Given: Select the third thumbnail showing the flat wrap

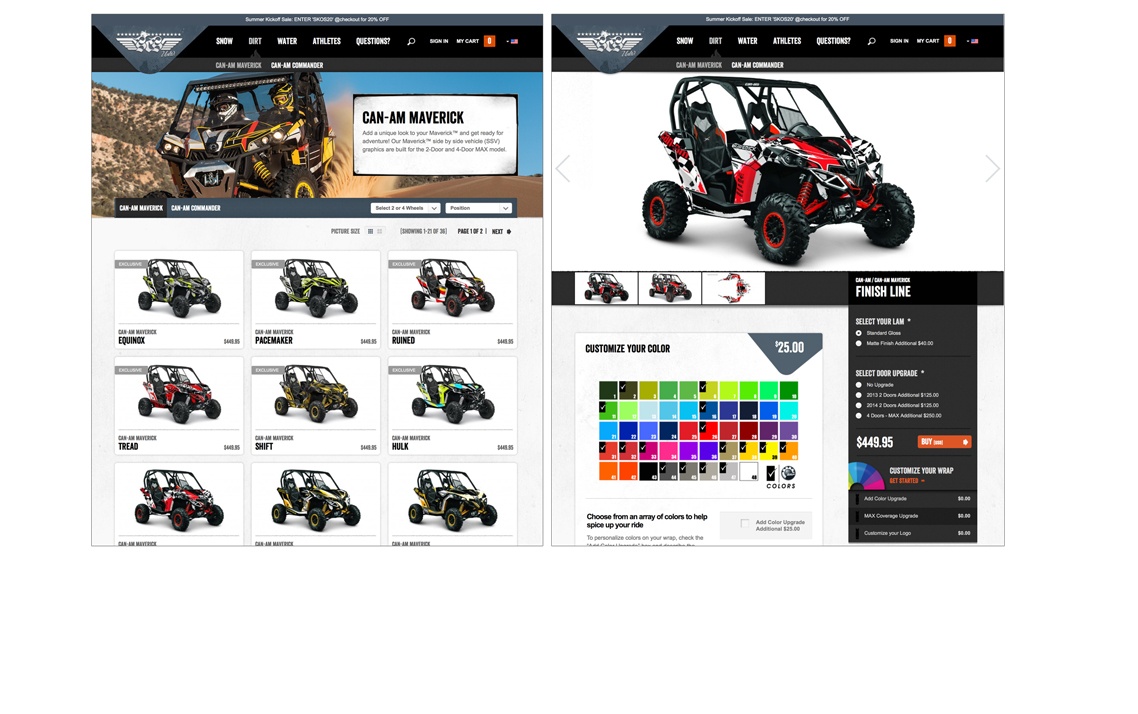Looking at the screenshot, I should pyautogui.click(x=734, y=288).
